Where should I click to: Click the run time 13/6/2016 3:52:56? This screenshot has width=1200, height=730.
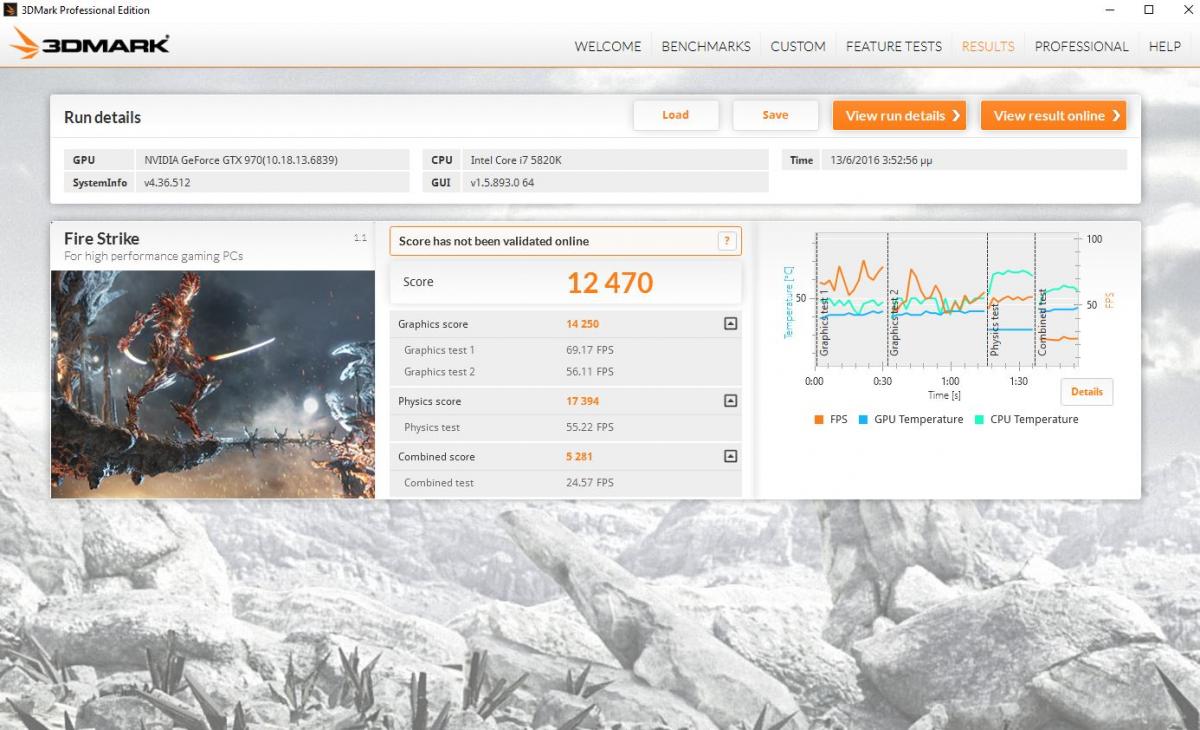point(882,160)
